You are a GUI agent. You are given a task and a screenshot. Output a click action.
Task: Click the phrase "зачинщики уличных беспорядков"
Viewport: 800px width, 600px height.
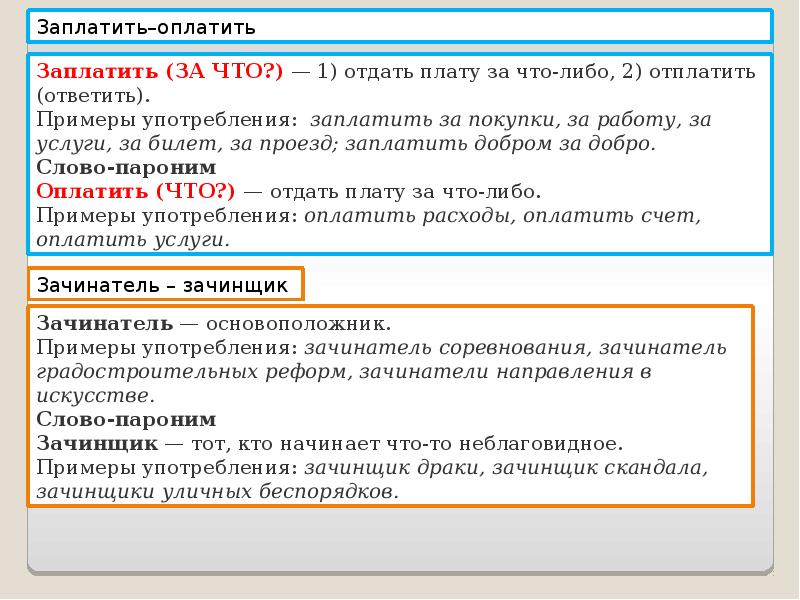point(217,492)
